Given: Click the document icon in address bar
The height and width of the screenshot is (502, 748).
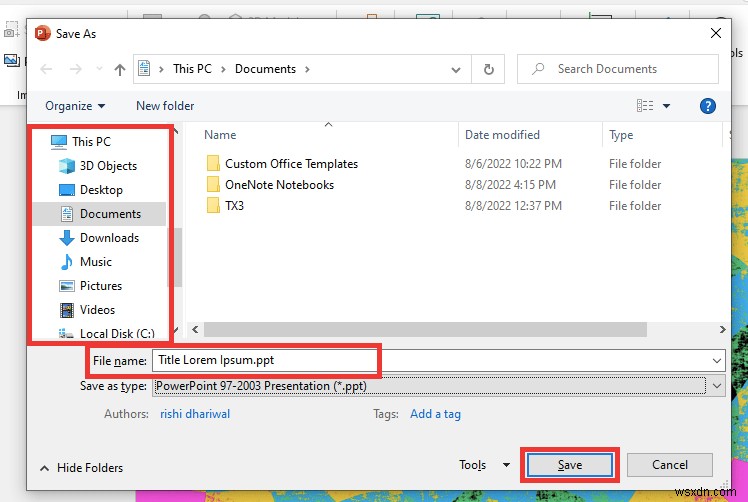Looking at the screenshot, I should (x=144, y=68).
